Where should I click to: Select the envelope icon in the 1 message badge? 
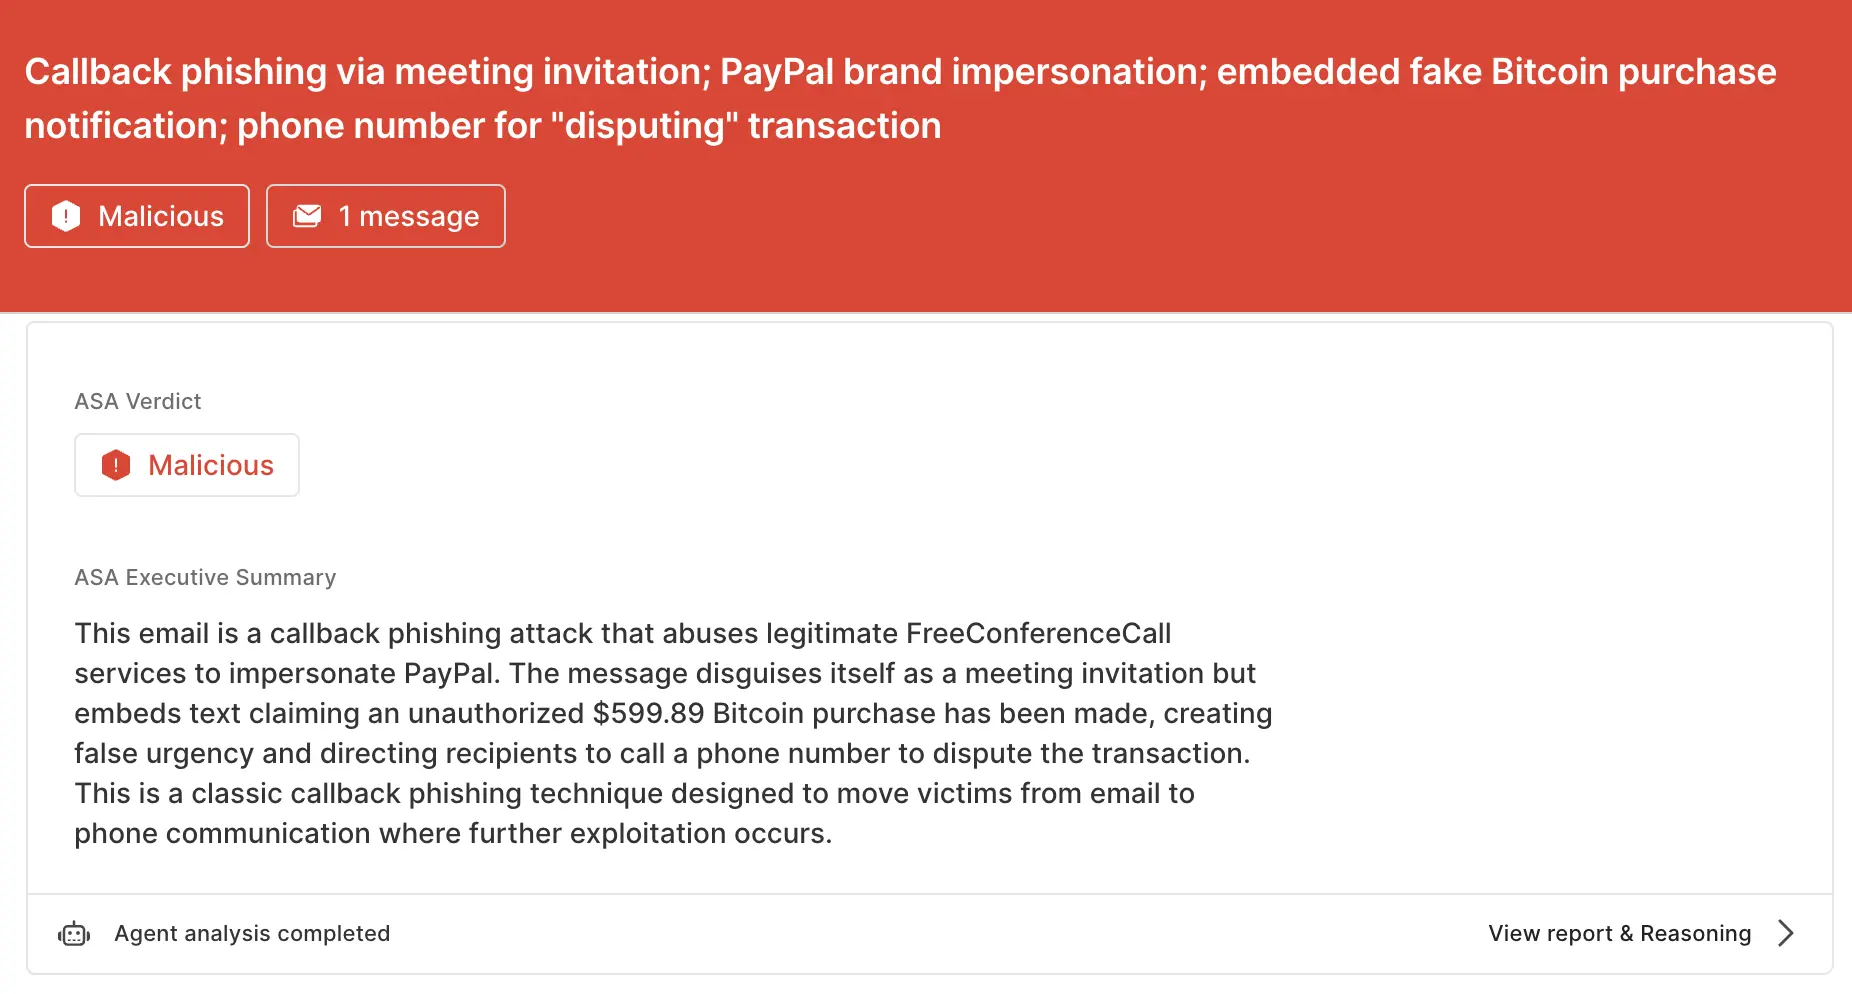pos(307,215)
